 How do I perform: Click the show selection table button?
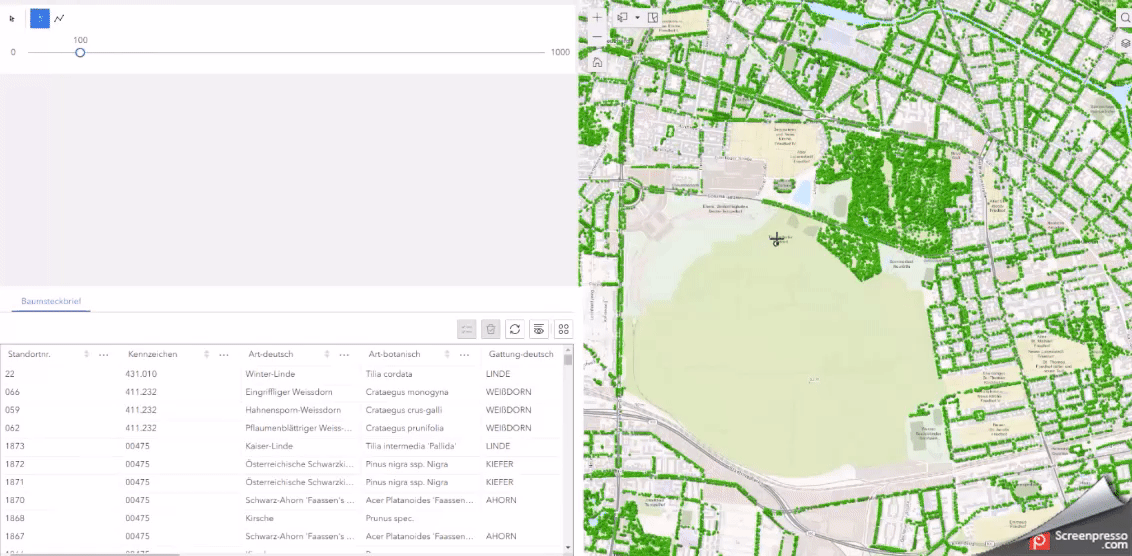click(x=466, y=329)
